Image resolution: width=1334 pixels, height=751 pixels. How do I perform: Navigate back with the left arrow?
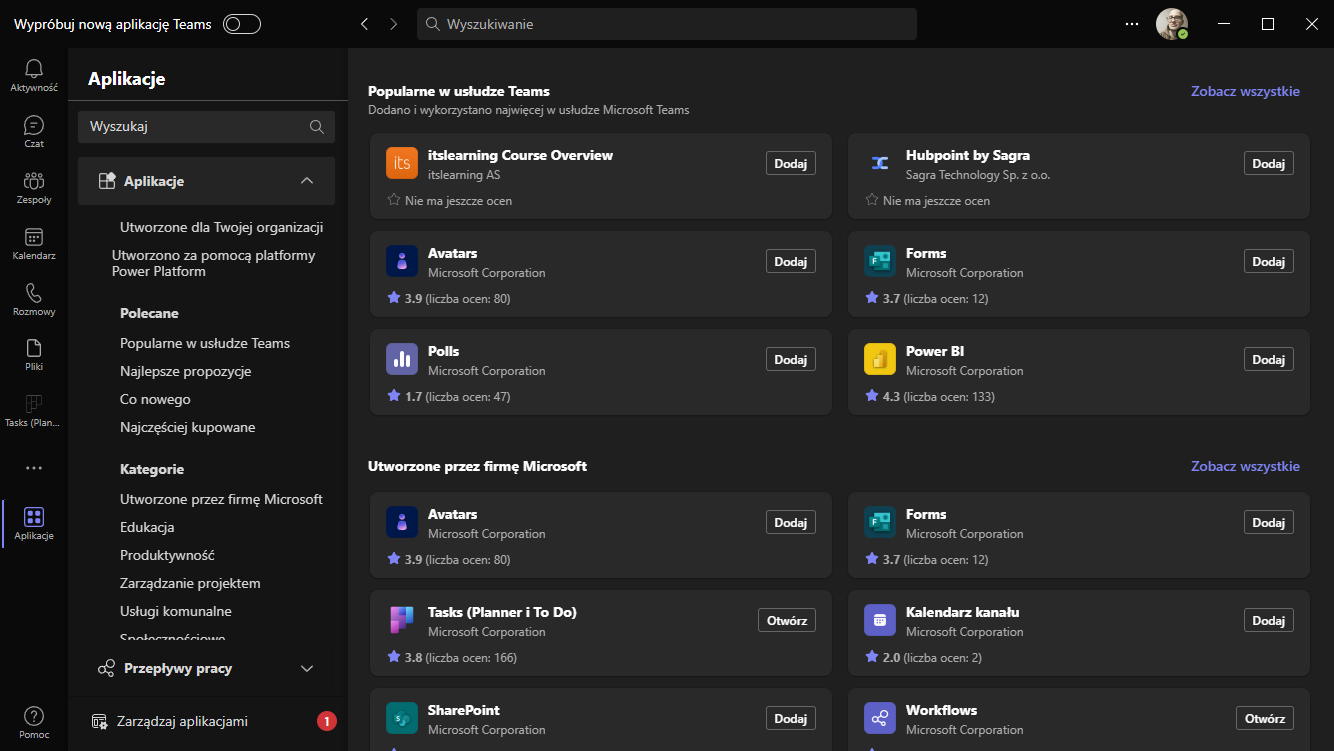[x=365, y=24]
